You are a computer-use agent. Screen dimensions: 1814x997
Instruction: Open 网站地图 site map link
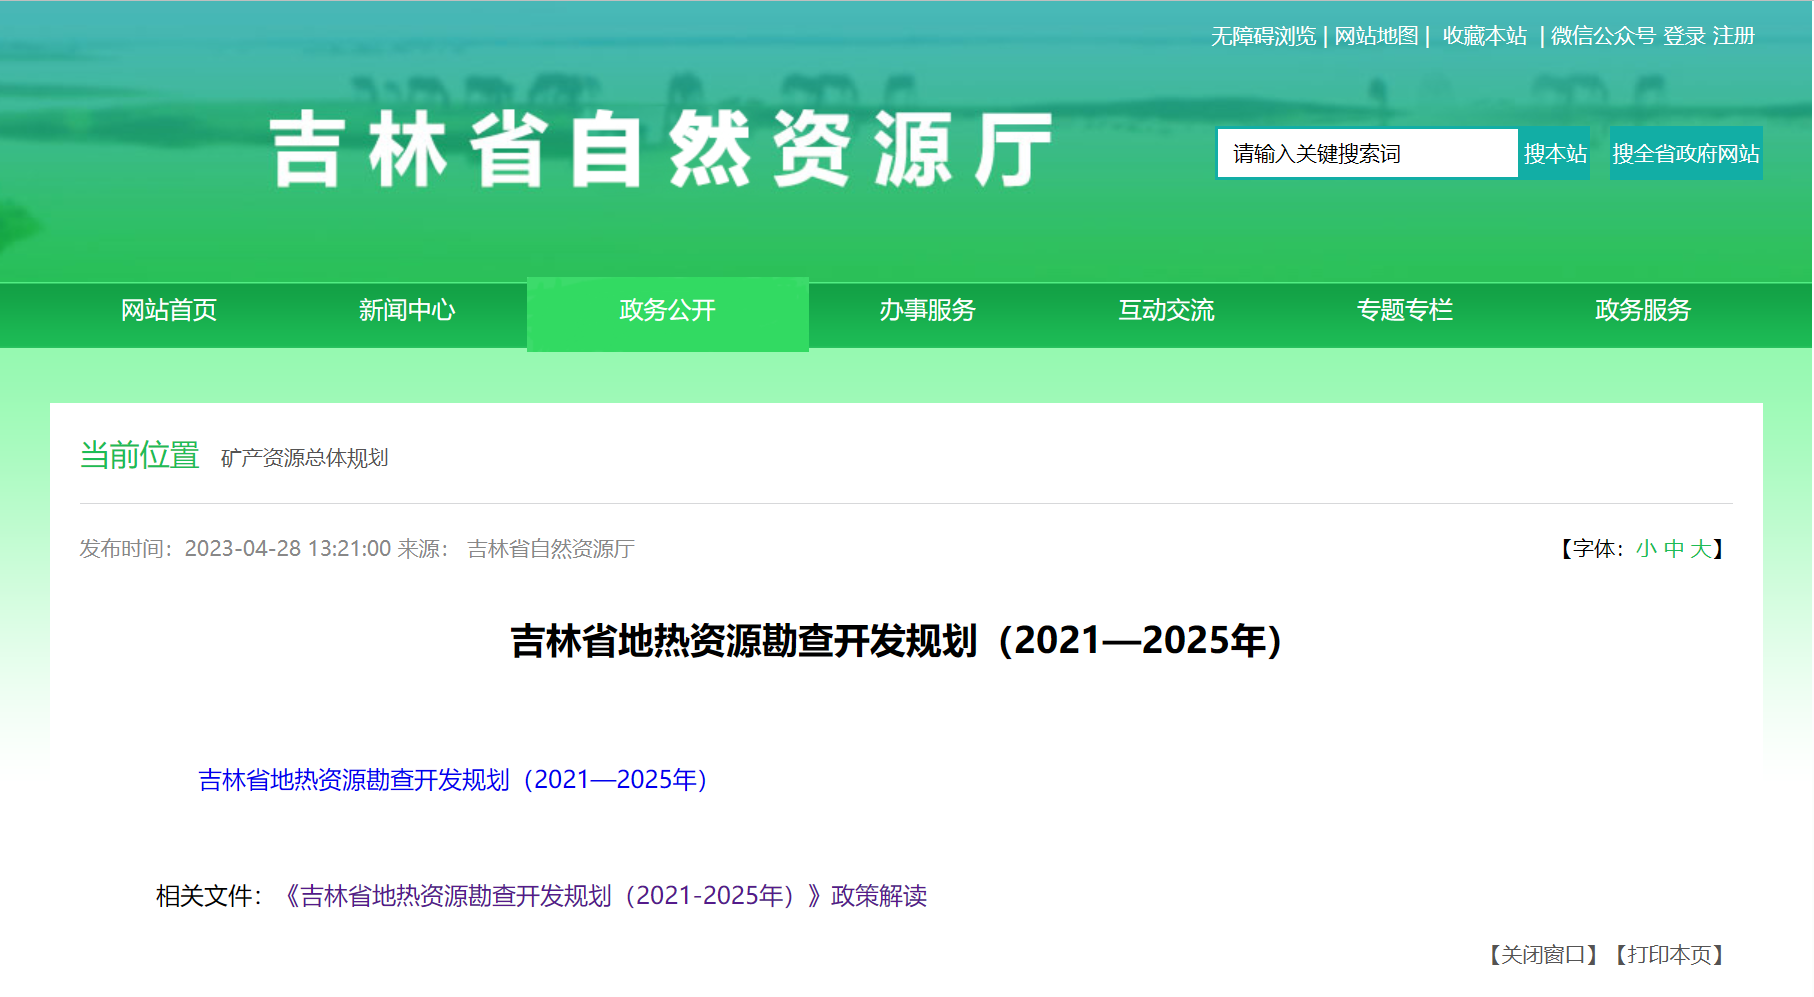[x=1376, y=36]
